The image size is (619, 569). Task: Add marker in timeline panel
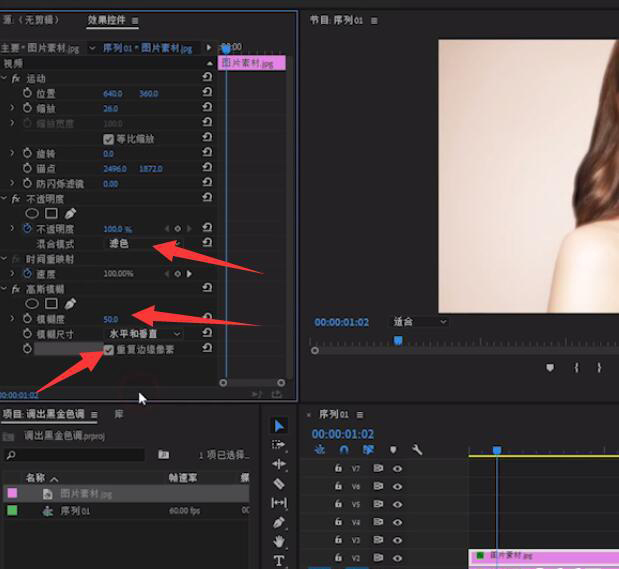coord(393,450)
